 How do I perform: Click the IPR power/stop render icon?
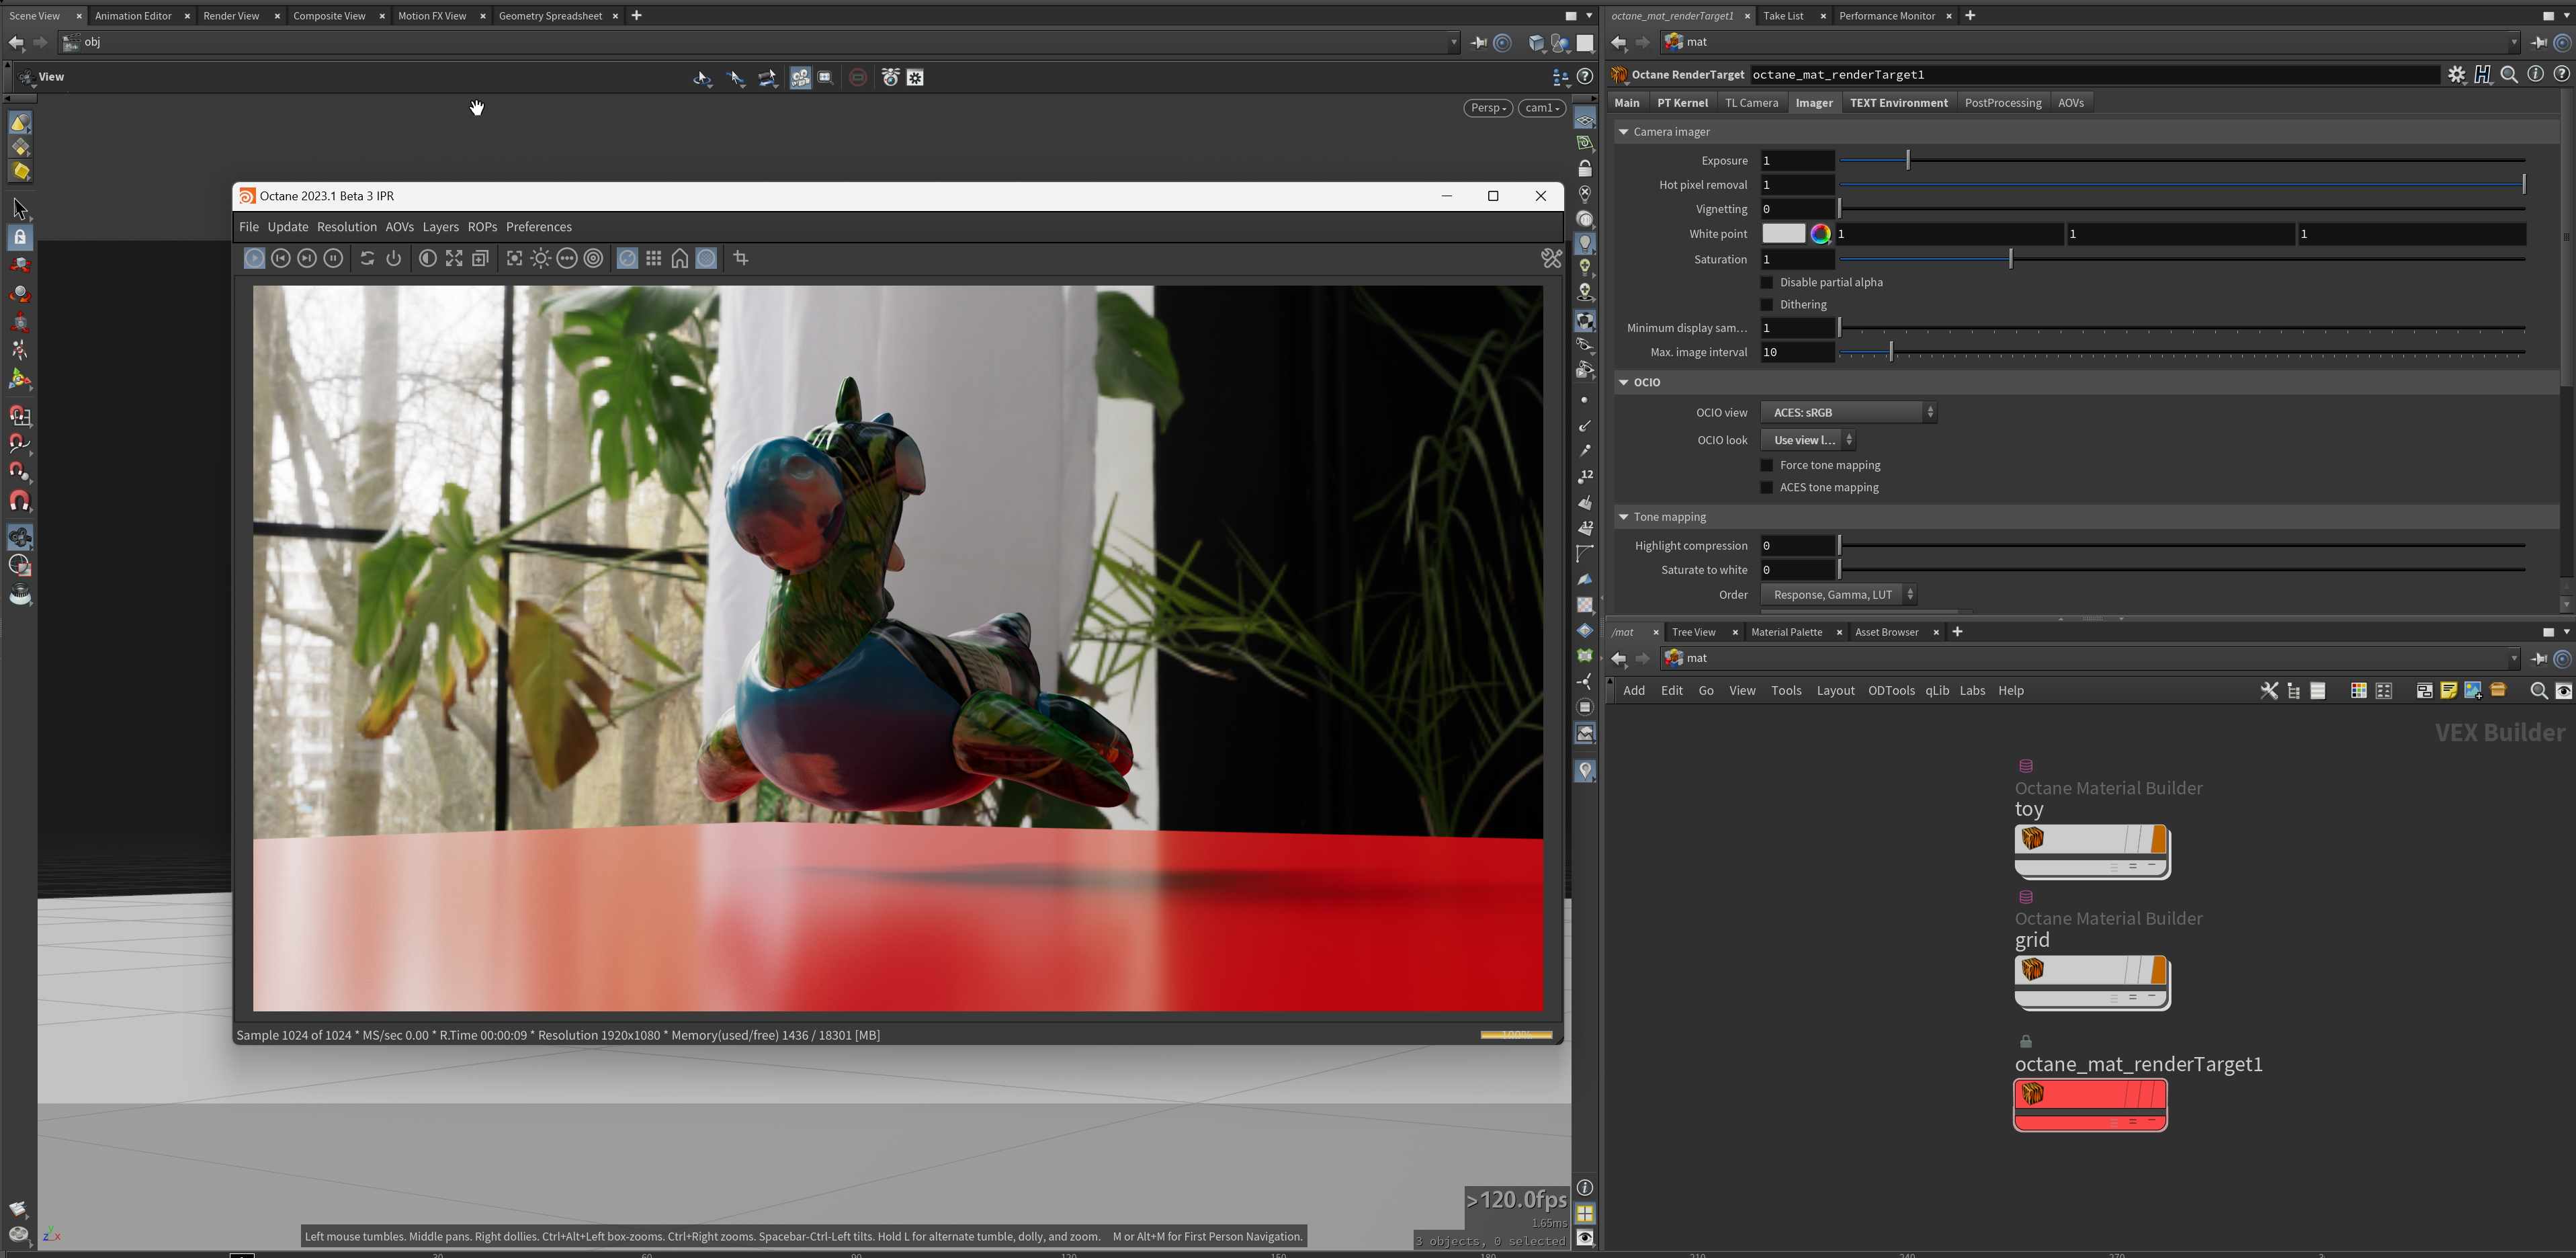pyautogui.click(x=394, y=259)
